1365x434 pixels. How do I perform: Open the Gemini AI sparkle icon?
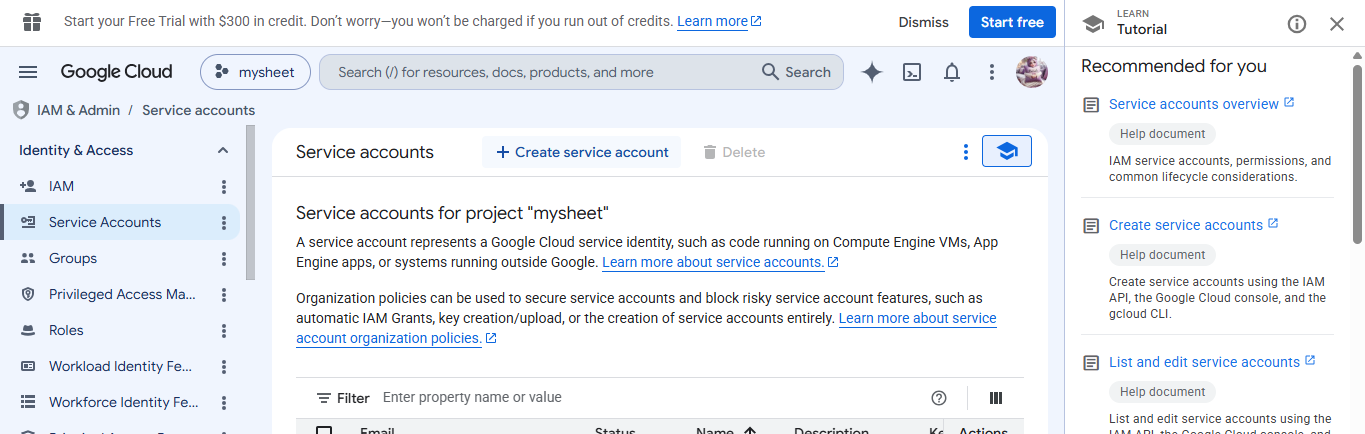click(872, 72)
